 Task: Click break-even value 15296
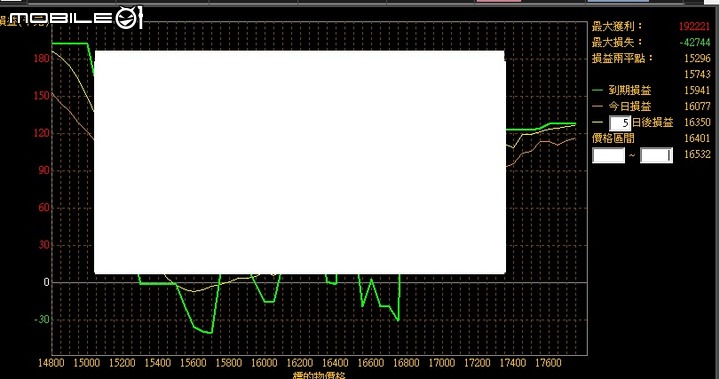pyautogui.click(x=697, y=58)
